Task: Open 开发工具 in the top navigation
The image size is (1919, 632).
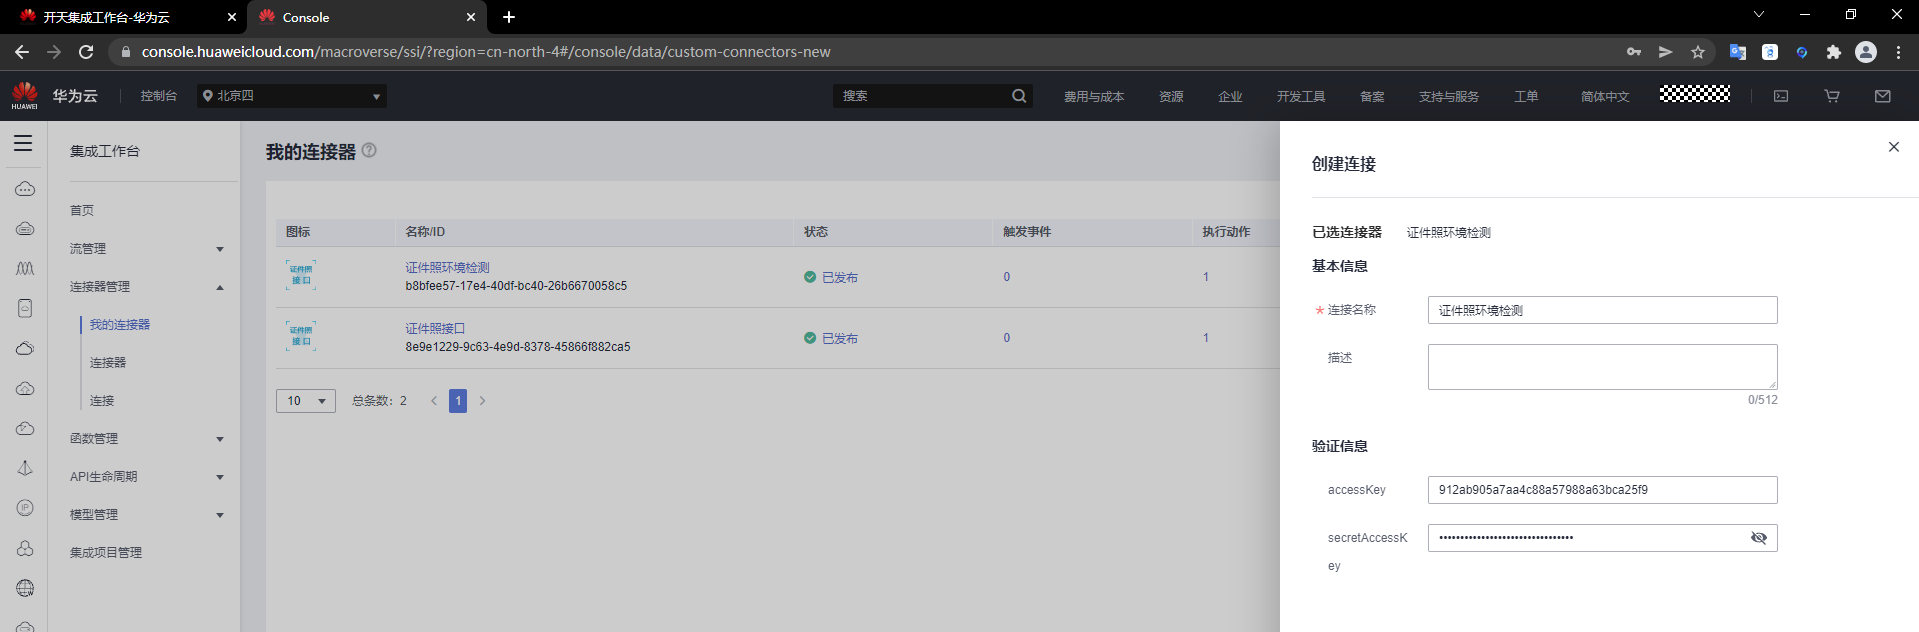Action: 1301,97
